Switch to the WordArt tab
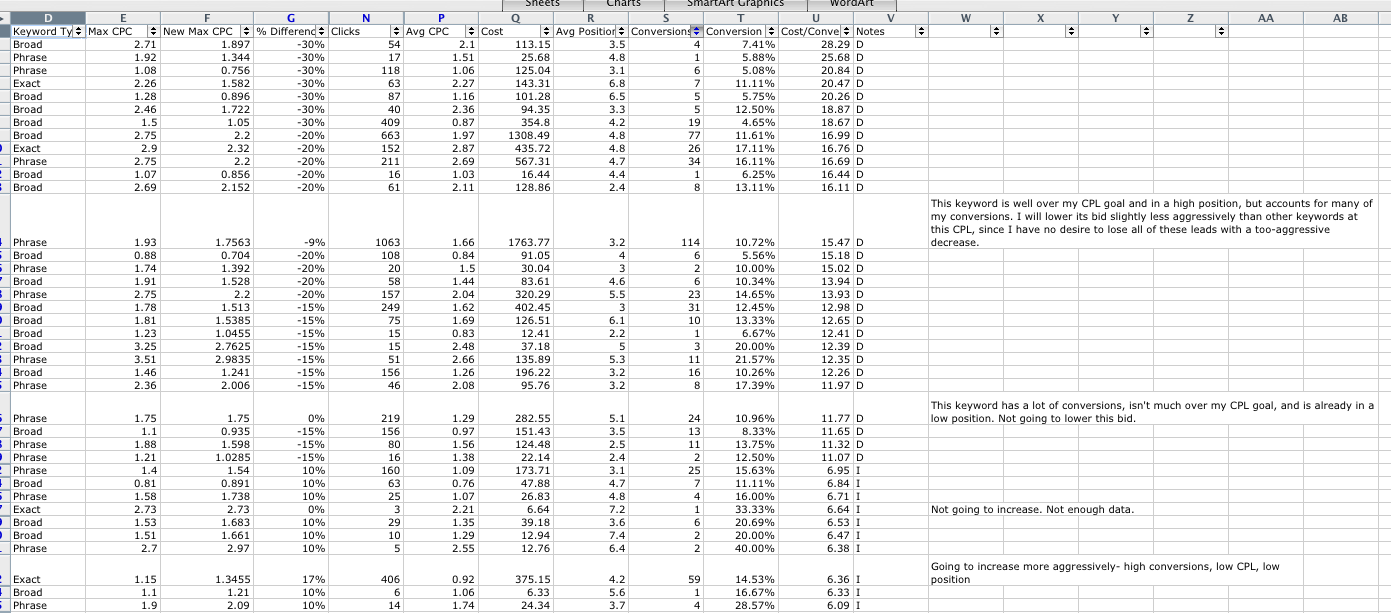This screenshot has width=1391, height=613. [x=852, y=4]
